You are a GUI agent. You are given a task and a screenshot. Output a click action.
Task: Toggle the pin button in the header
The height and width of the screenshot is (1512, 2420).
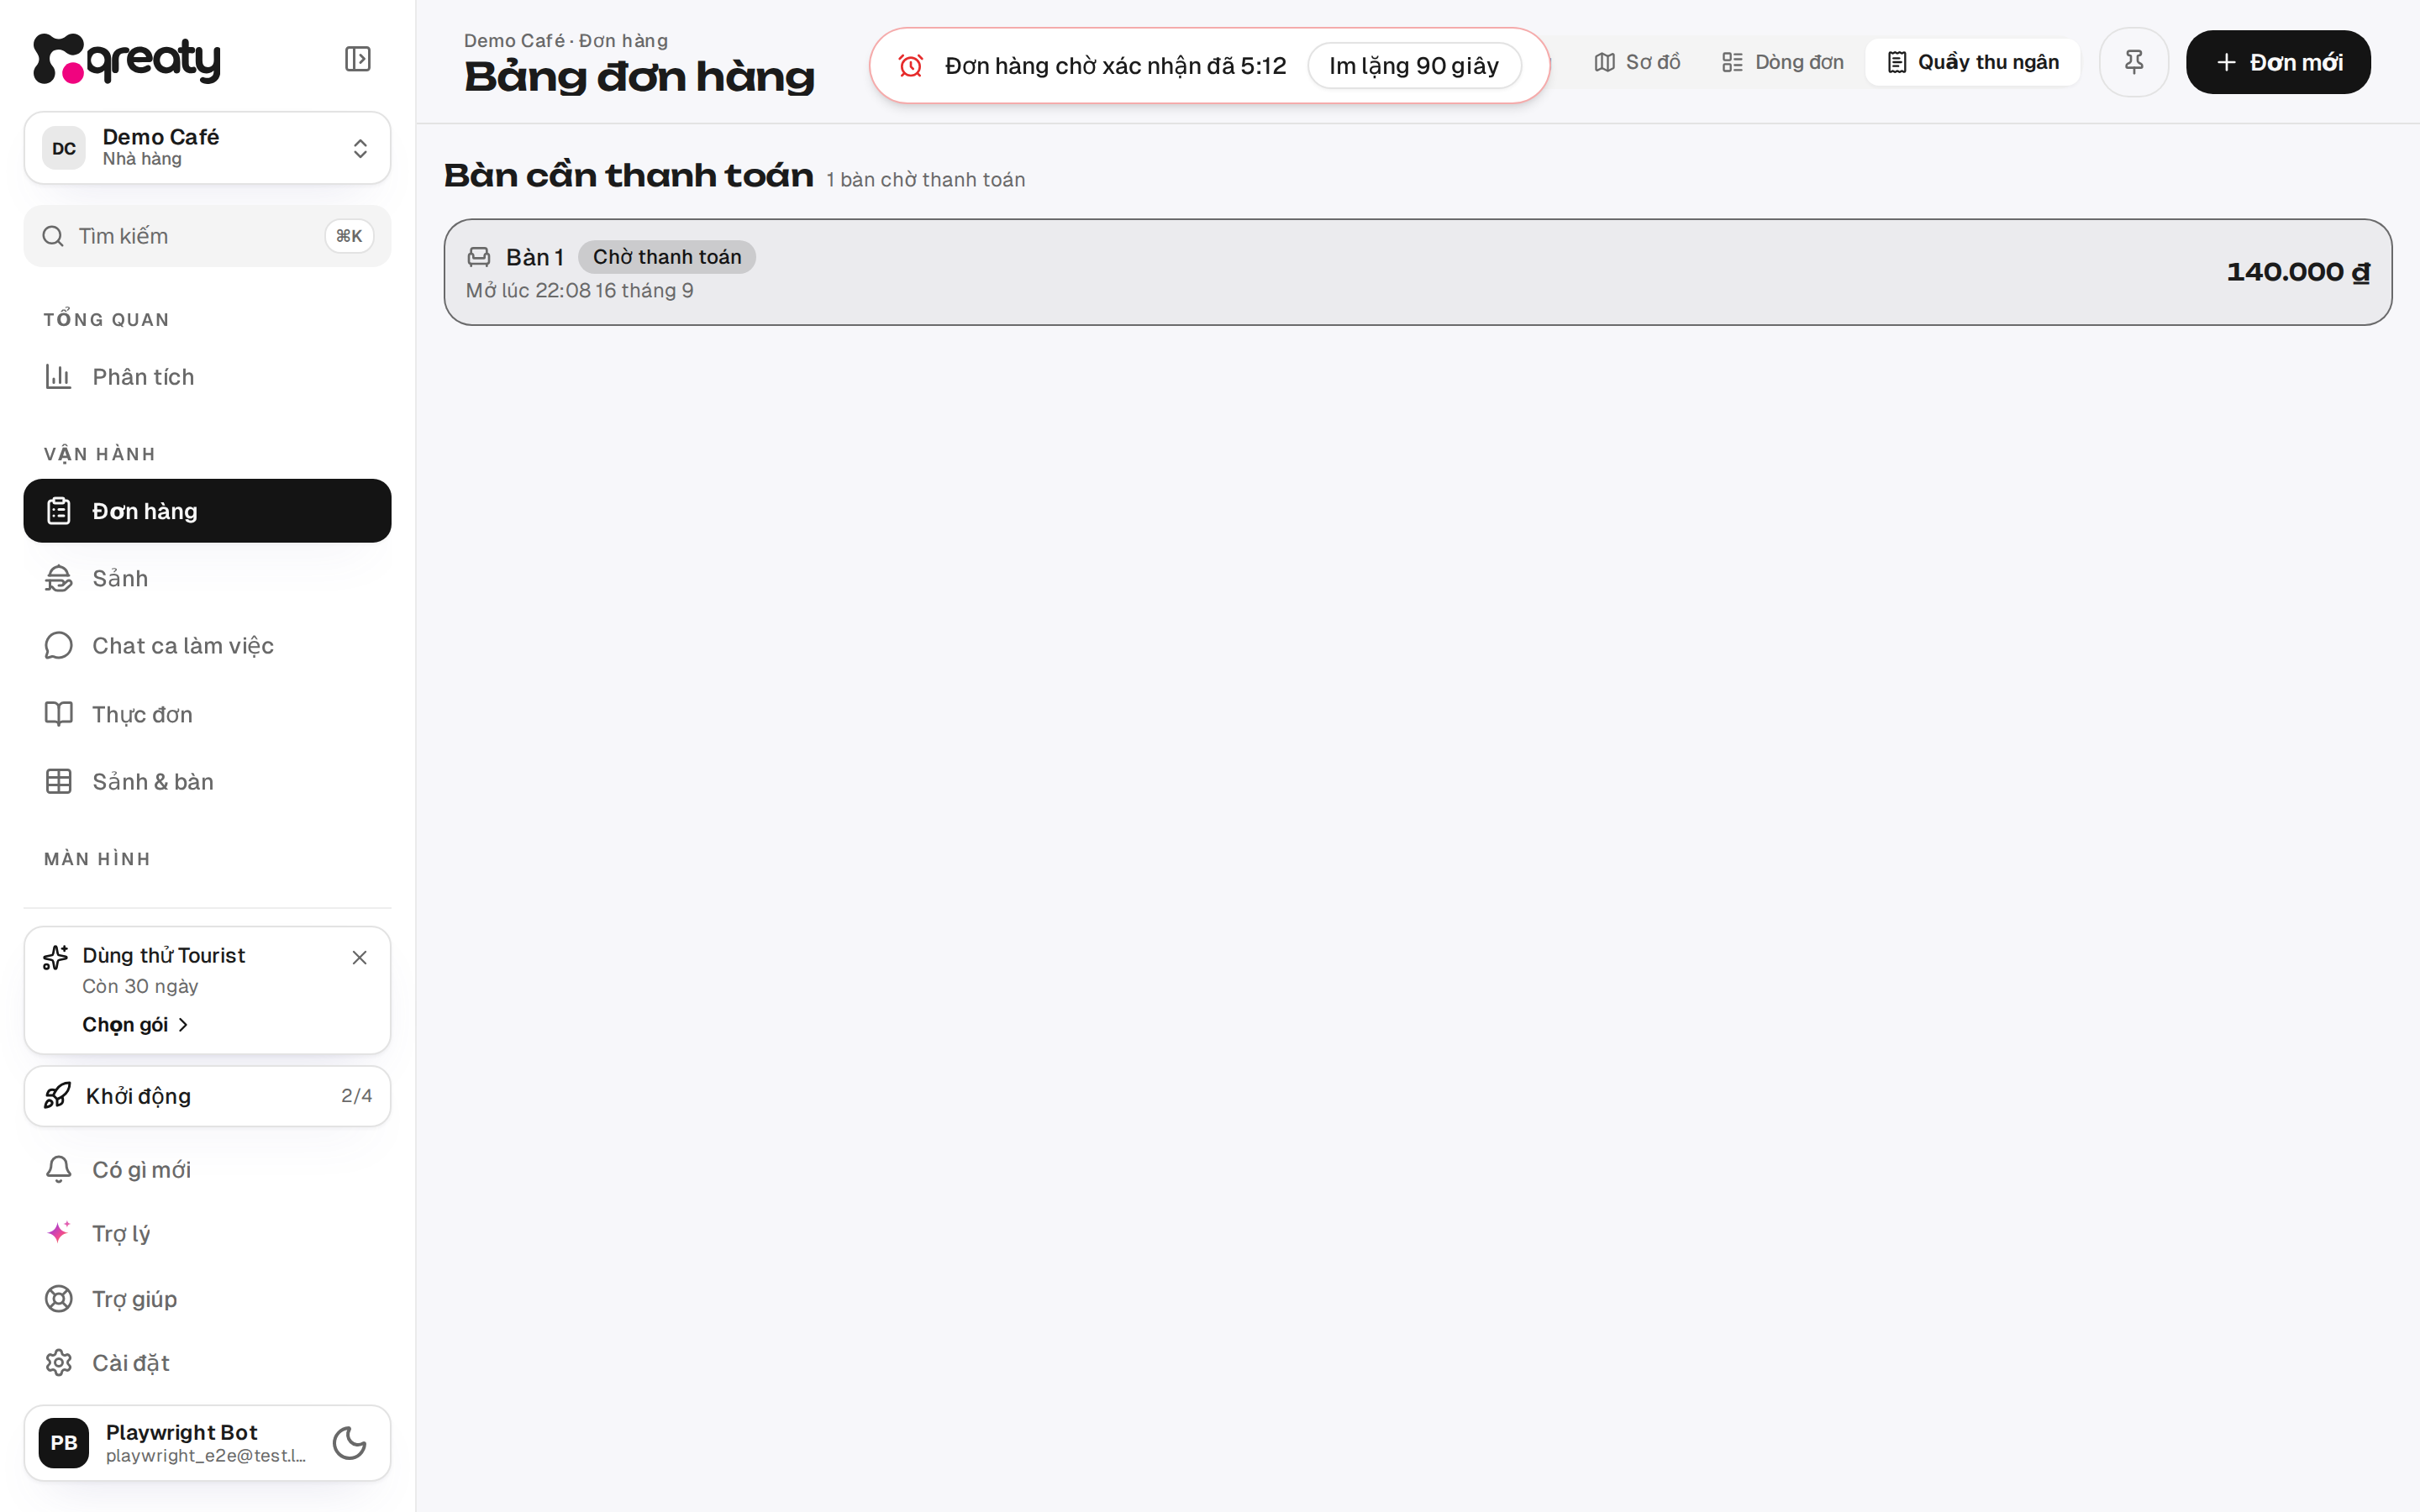[x=2134, y=62]
